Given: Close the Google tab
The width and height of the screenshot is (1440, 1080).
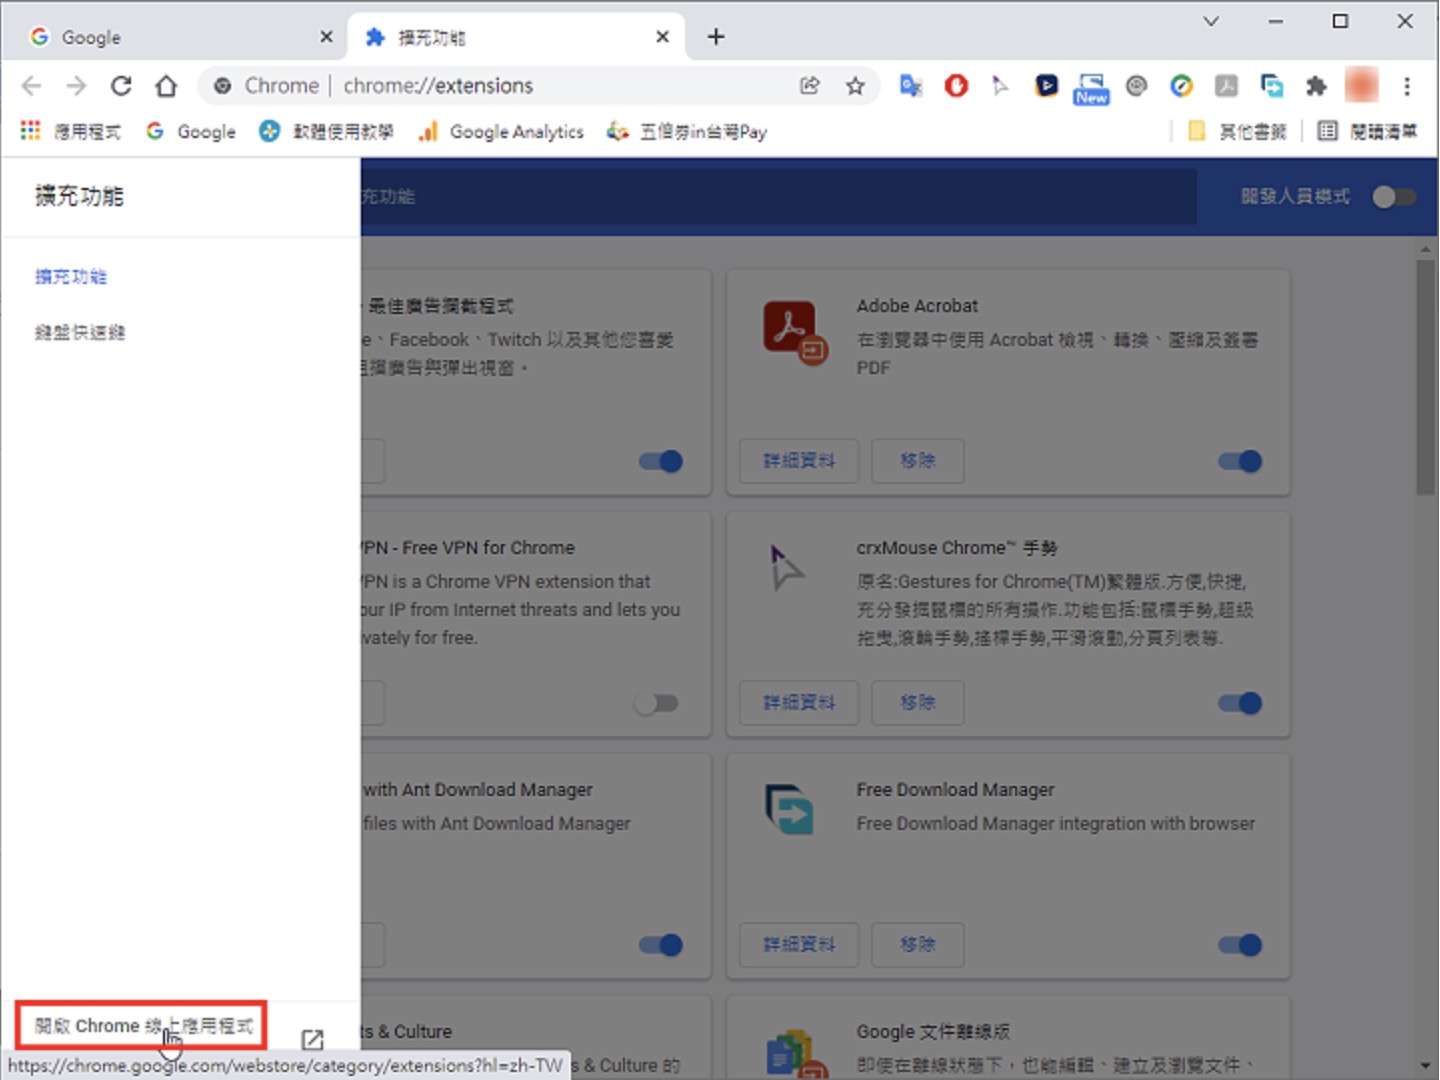Looking at the screenshot, I should coord(326,37).
